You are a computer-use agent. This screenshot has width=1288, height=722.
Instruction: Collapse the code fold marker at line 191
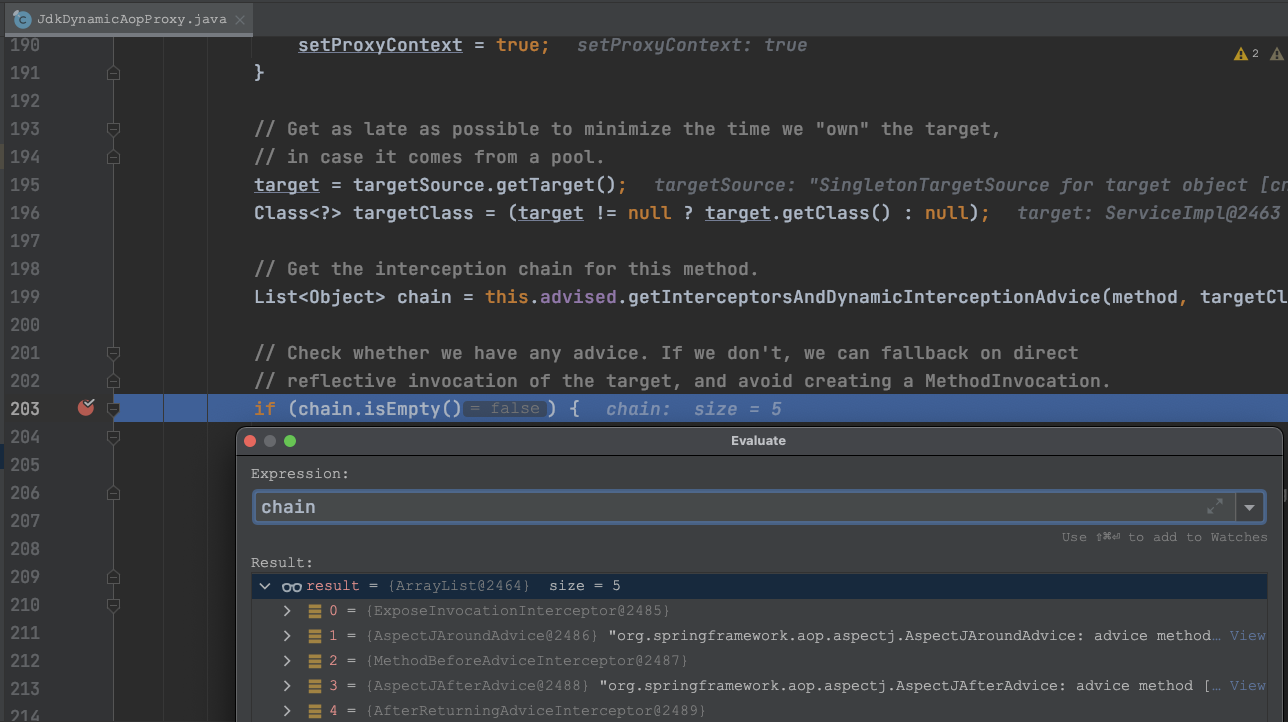(113, 73)
